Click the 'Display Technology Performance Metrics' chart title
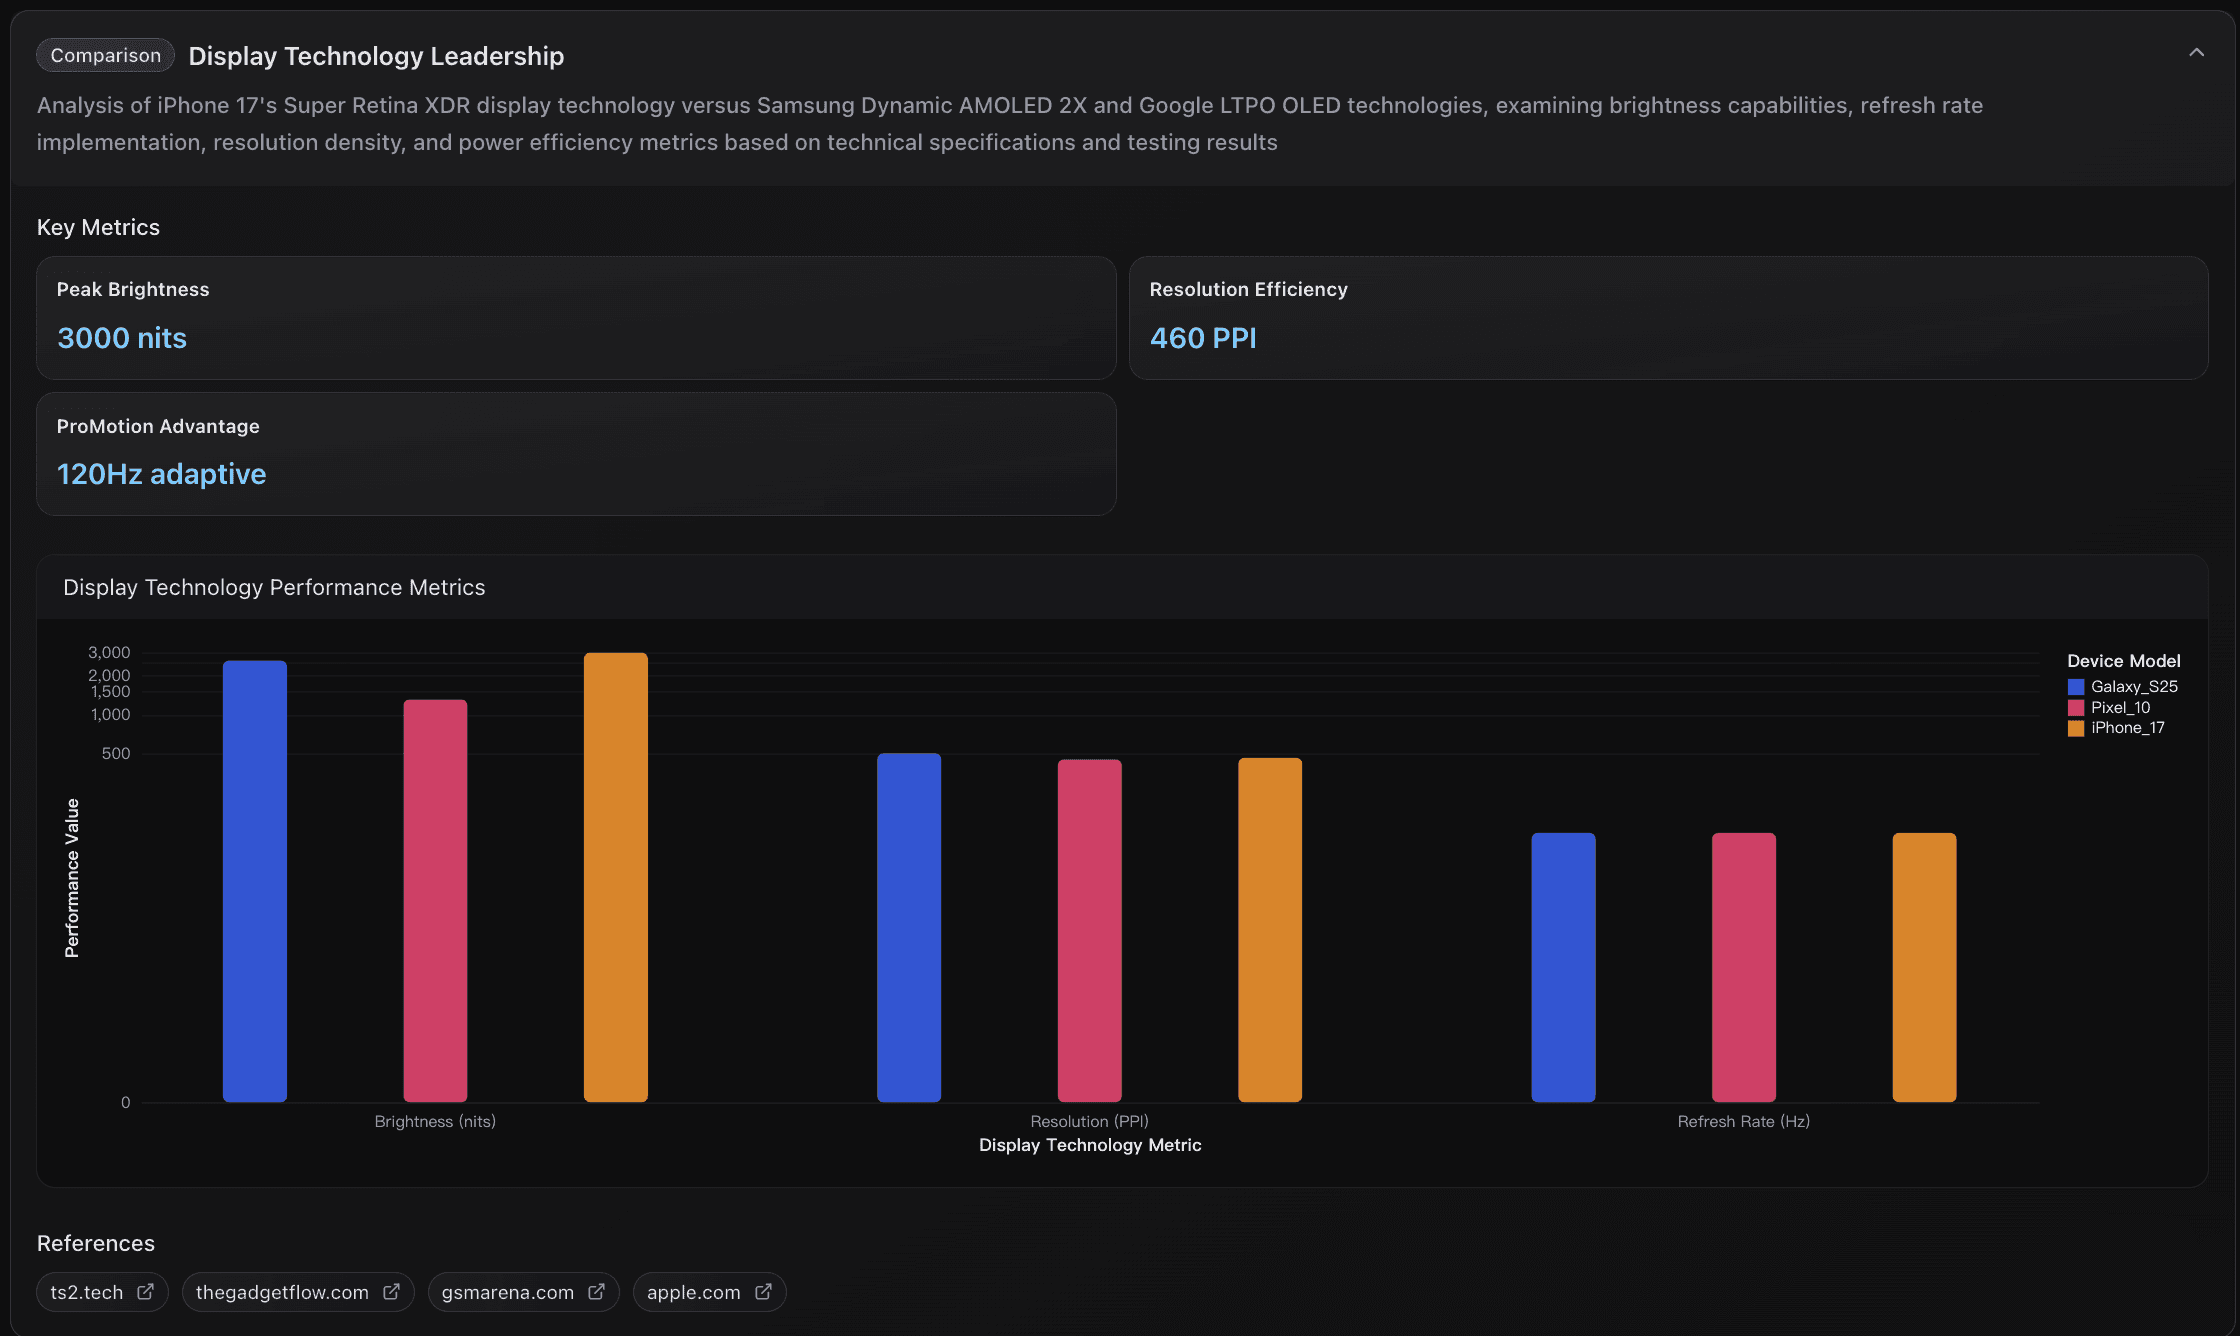The width and height of the screenshot is (2240, 1336). [274, 587]
